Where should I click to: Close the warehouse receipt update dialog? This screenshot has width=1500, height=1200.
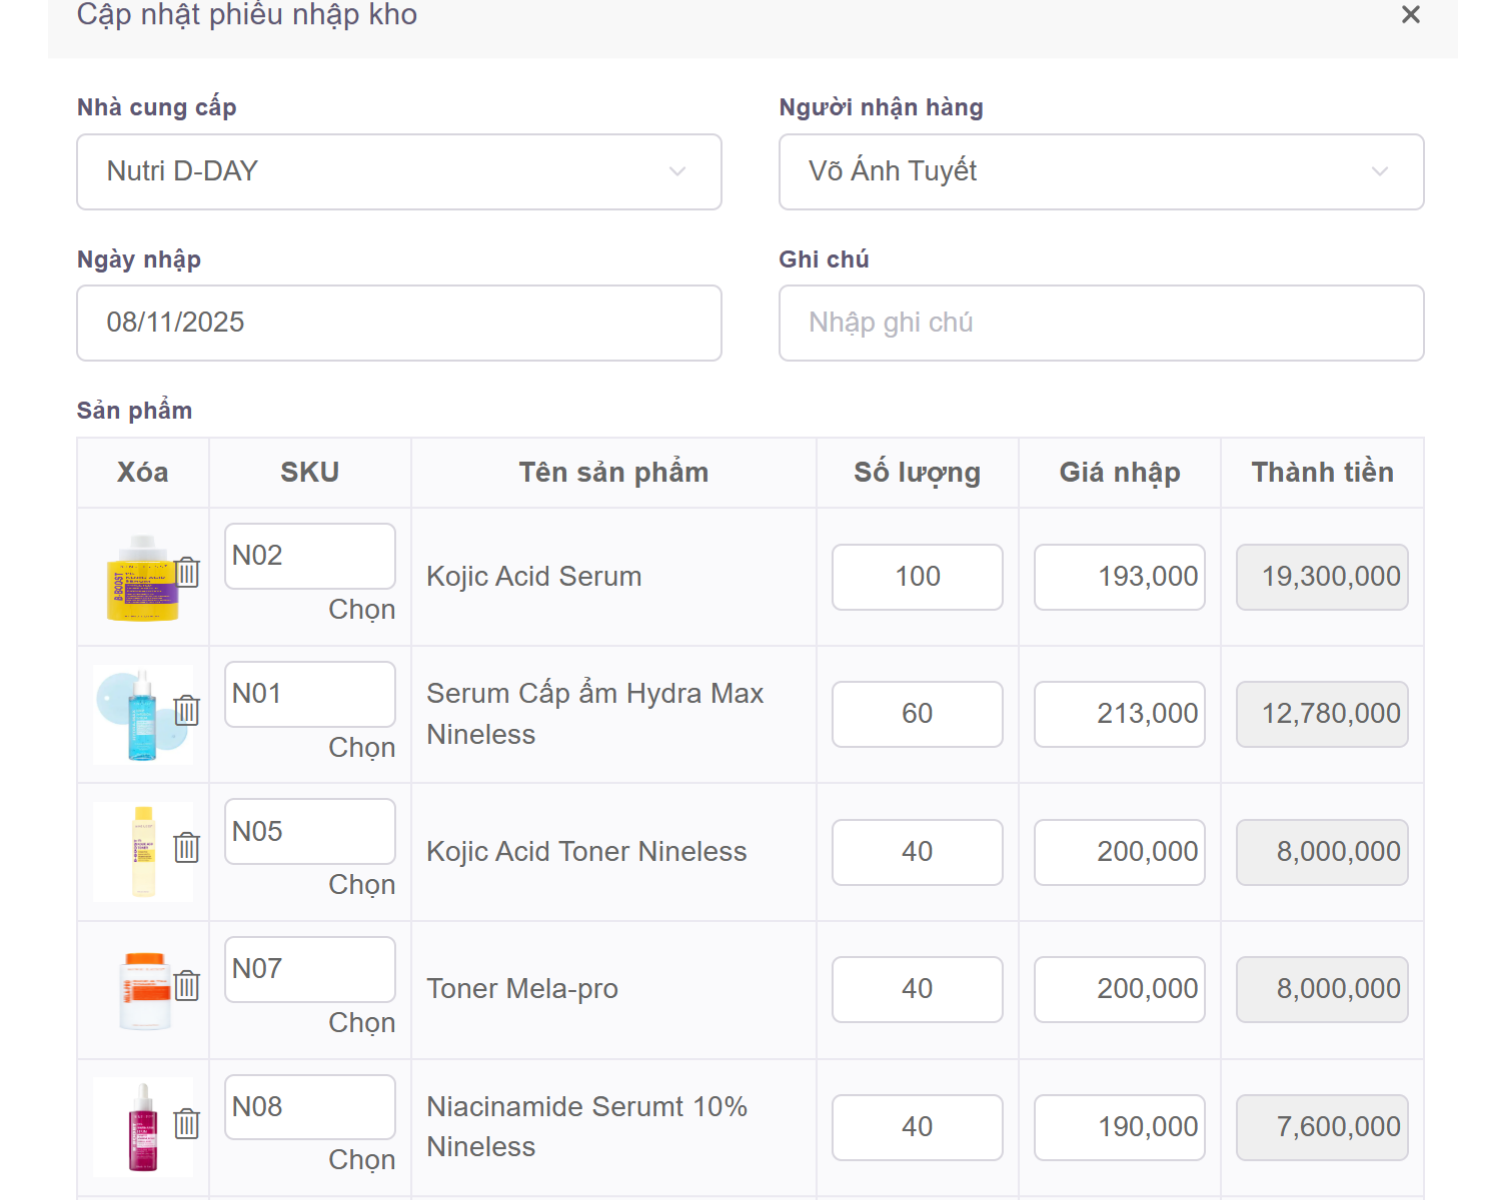(1410, 15)
